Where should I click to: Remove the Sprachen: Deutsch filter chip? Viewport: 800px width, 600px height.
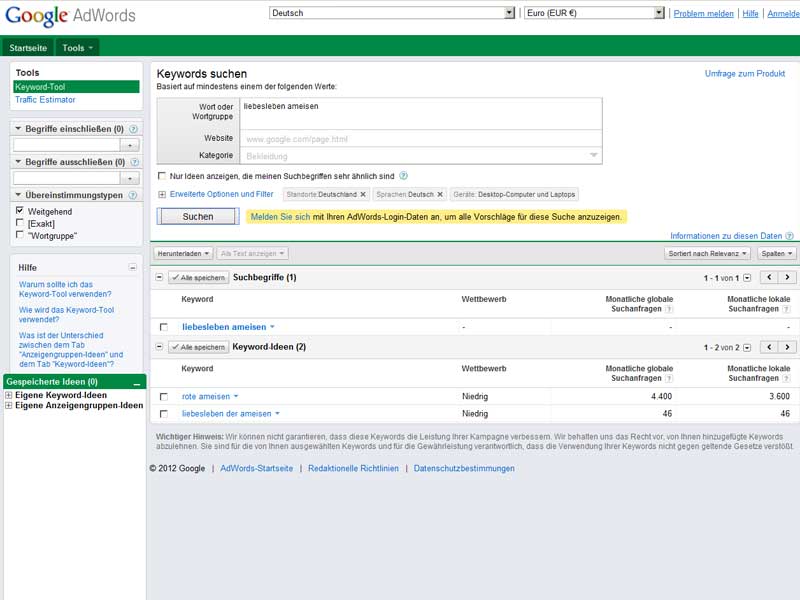coord(440,194)
